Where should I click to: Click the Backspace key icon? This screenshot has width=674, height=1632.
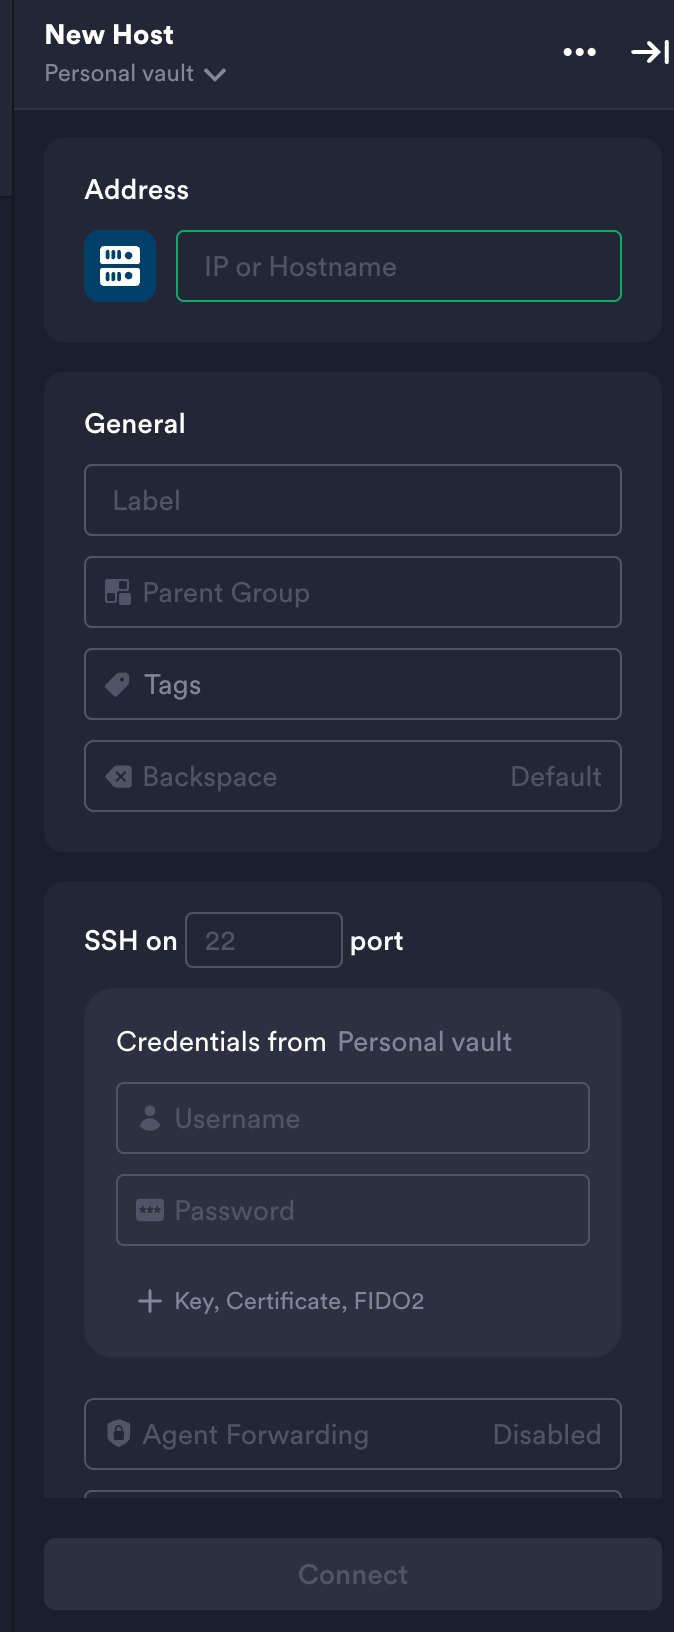[x=118, y=776]
